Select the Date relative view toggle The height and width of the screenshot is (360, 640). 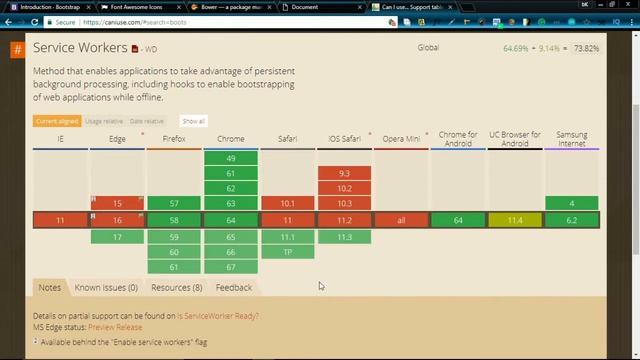click(147, 121)
